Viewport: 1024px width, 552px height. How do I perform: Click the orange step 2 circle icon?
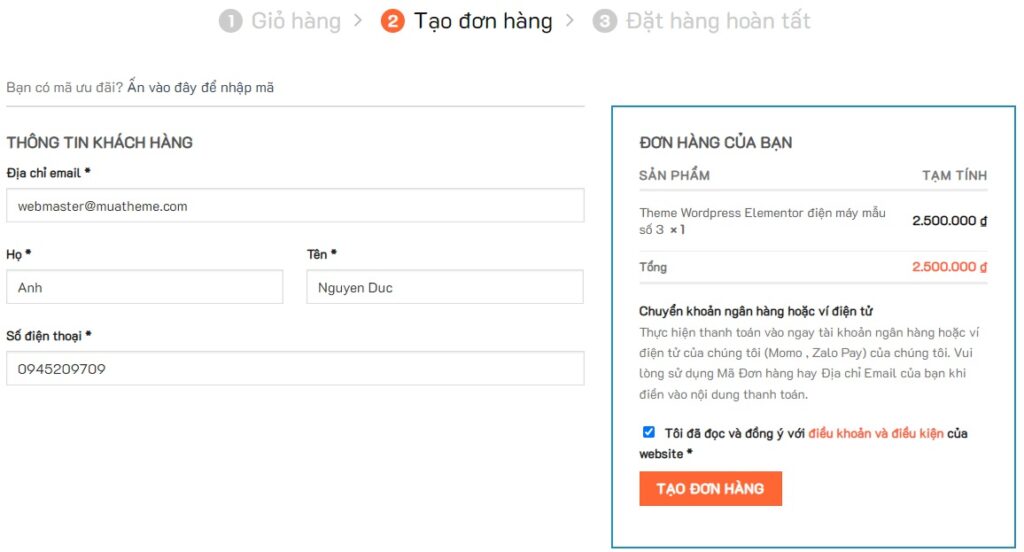coord(392,21)
